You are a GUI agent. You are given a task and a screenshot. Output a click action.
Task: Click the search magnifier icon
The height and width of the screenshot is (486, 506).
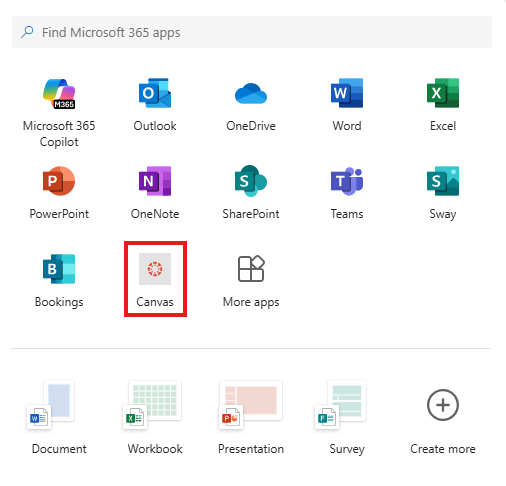pos(27,32)
